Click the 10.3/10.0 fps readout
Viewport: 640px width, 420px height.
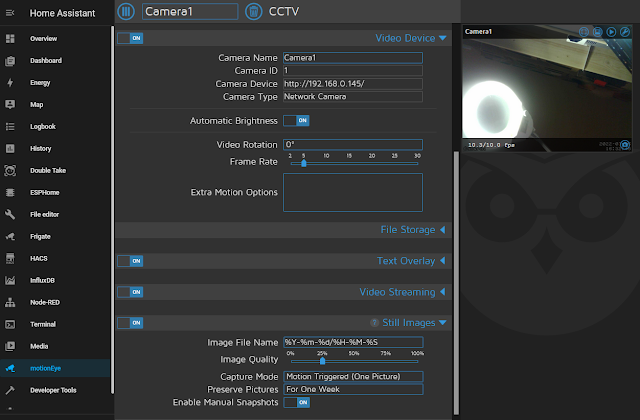click(491, 145)
